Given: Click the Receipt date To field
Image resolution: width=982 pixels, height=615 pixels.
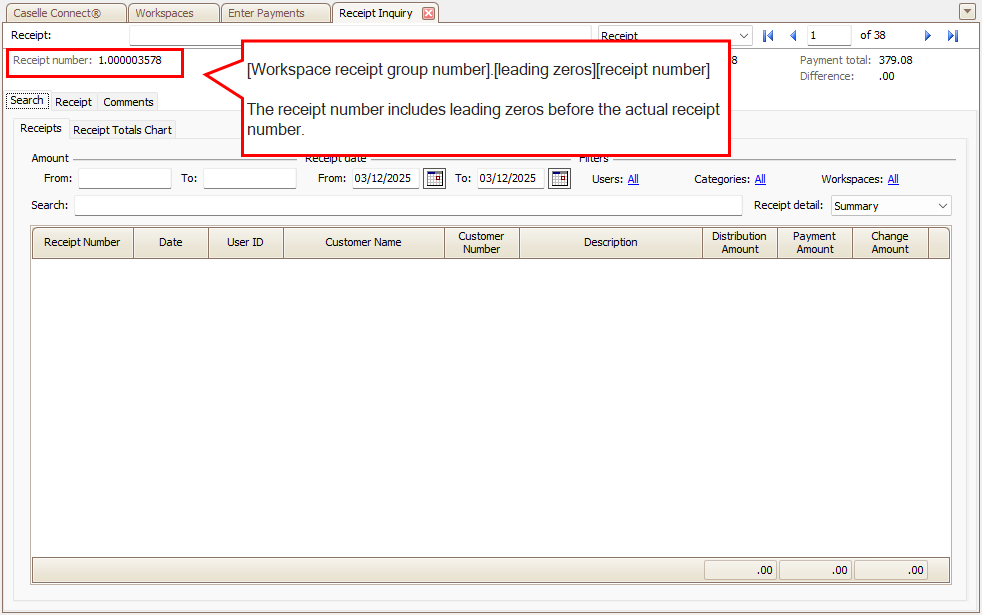Looking at the screenshot, I should click(x=510, y=178).
